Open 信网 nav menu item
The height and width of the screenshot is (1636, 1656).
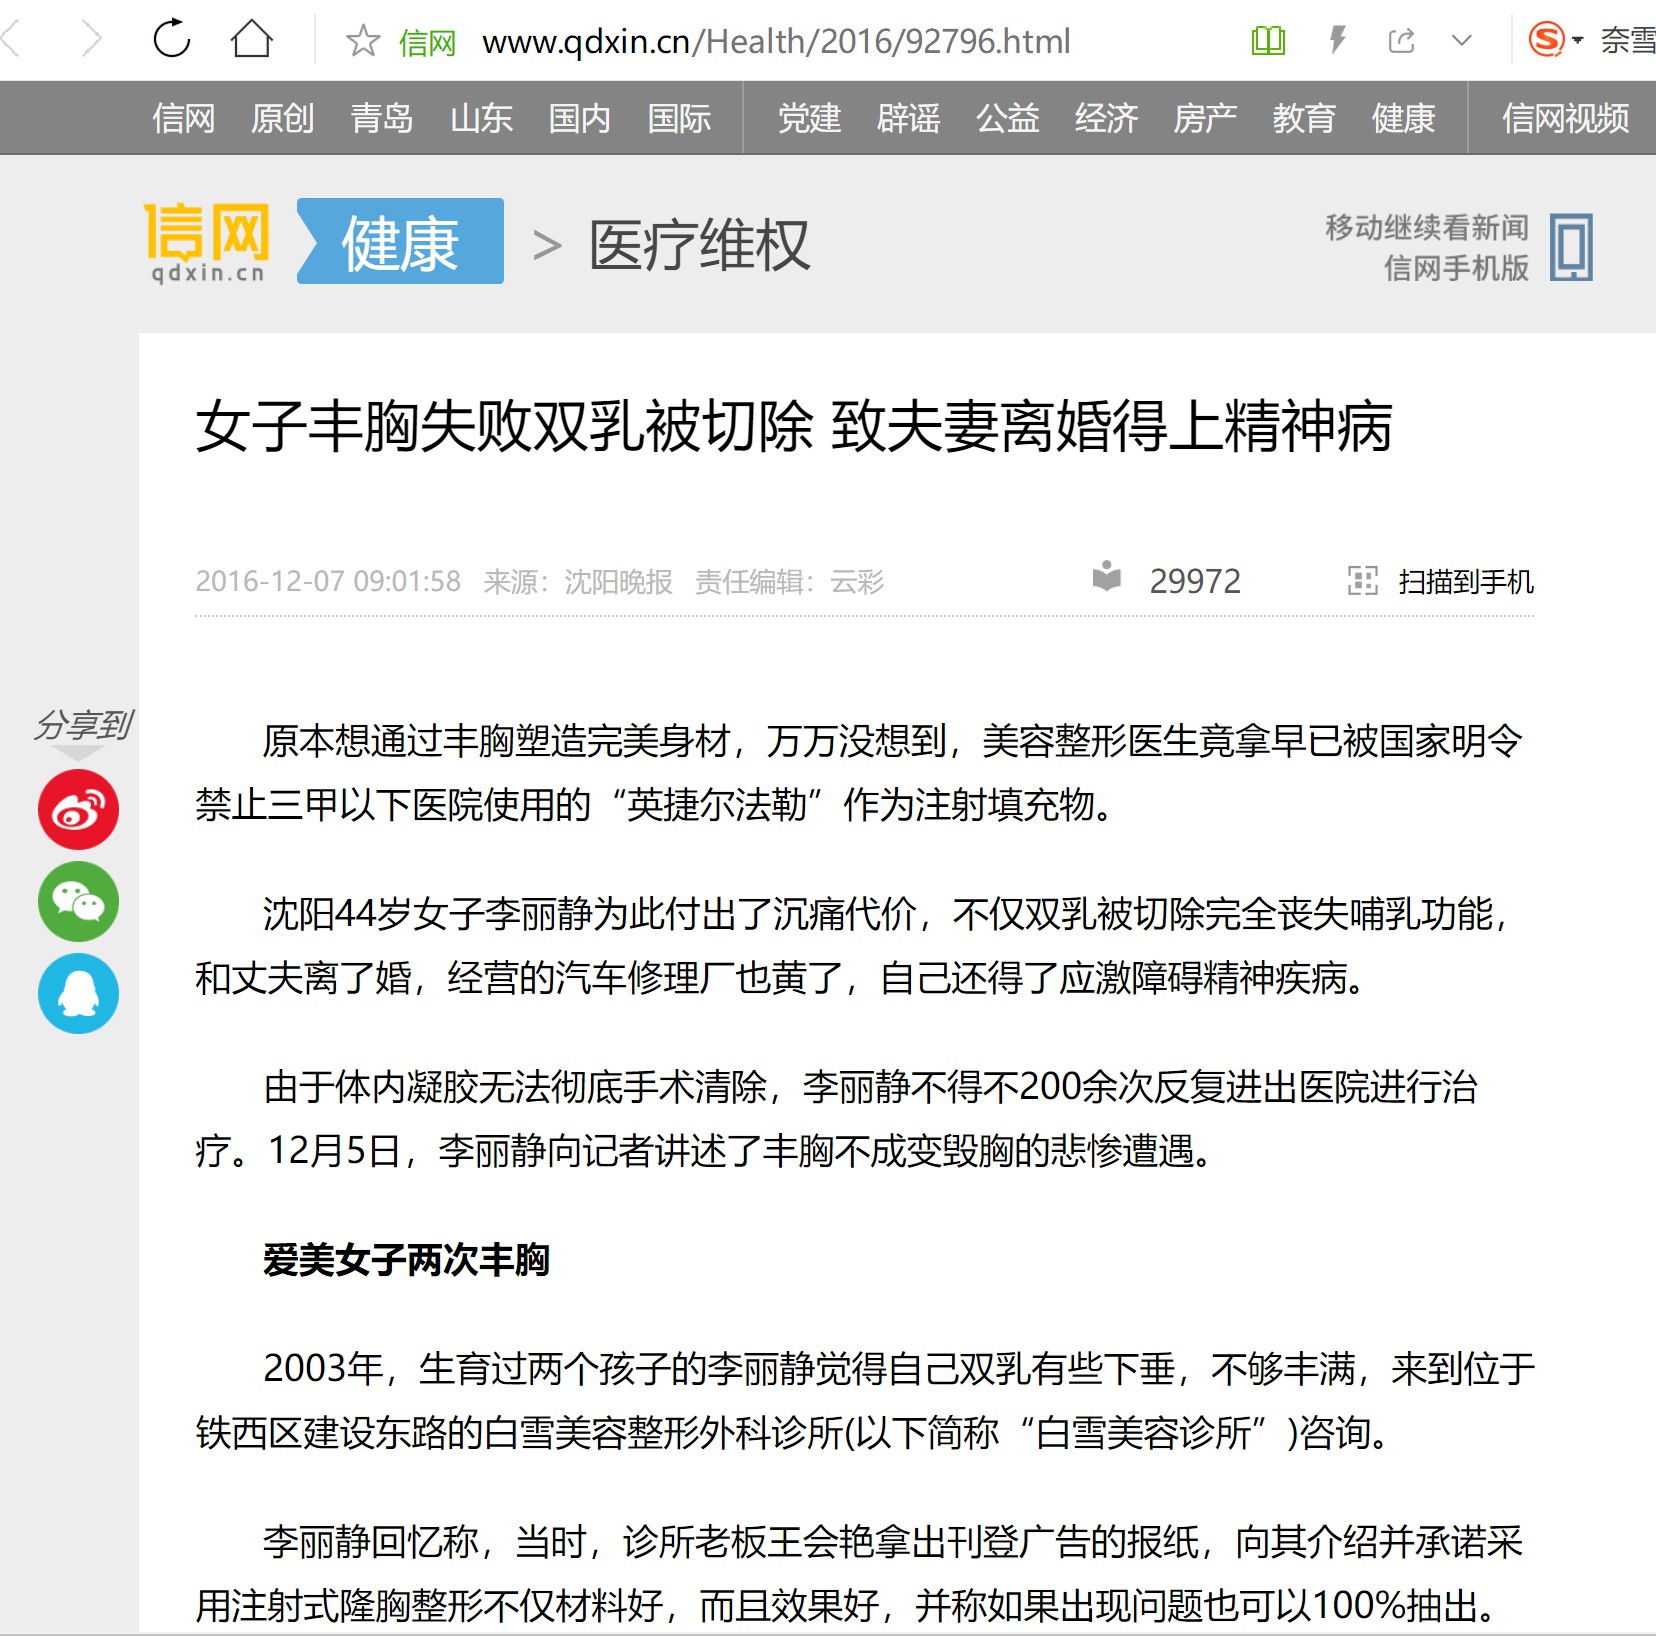tap(183, 118)
